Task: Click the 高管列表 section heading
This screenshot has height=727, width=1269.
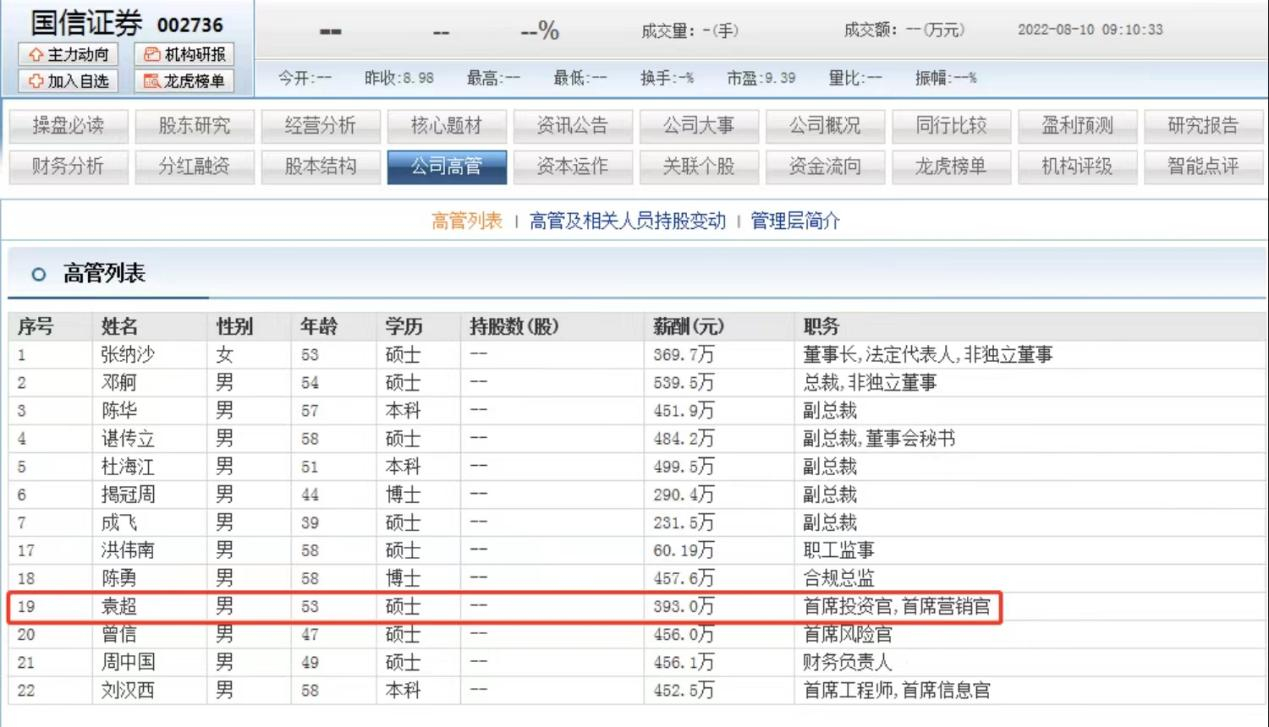Action: coord(104,273)
